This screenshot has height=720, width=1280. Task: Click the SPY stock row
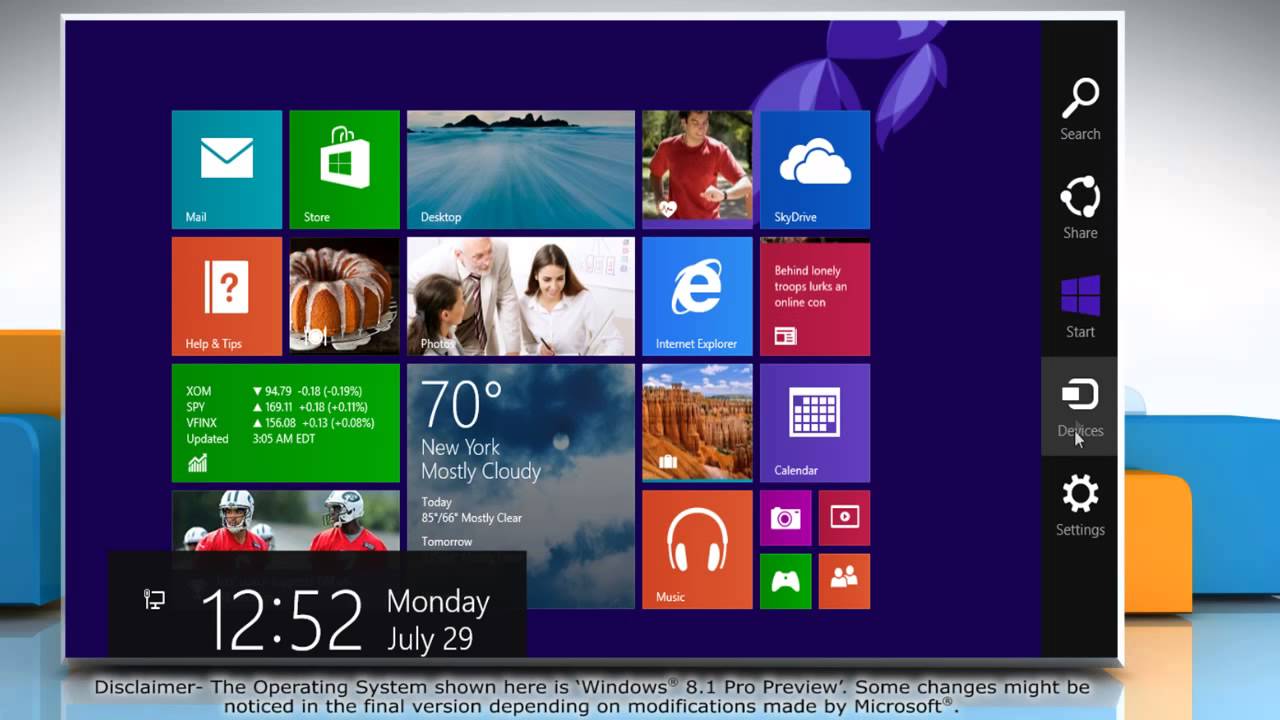(275, 407)
